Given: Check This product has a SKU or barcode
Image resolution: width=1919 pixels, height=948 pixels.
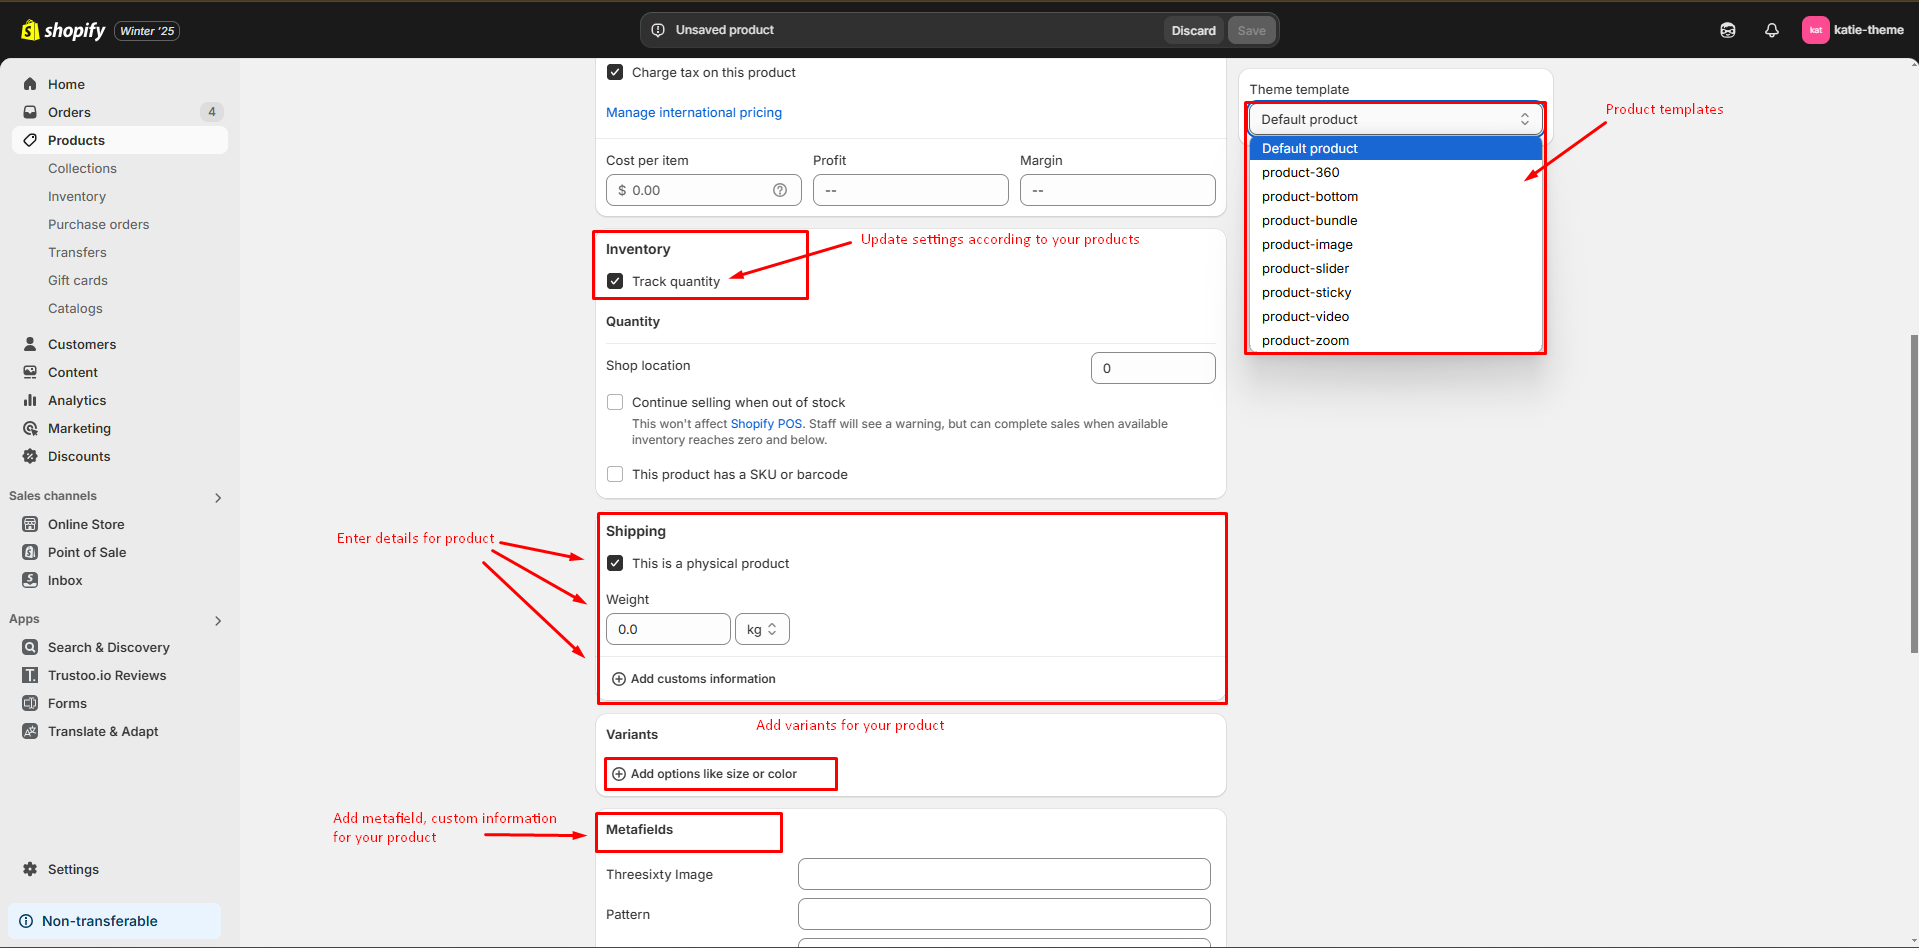Looking at the screenshot, I should 615,474.
